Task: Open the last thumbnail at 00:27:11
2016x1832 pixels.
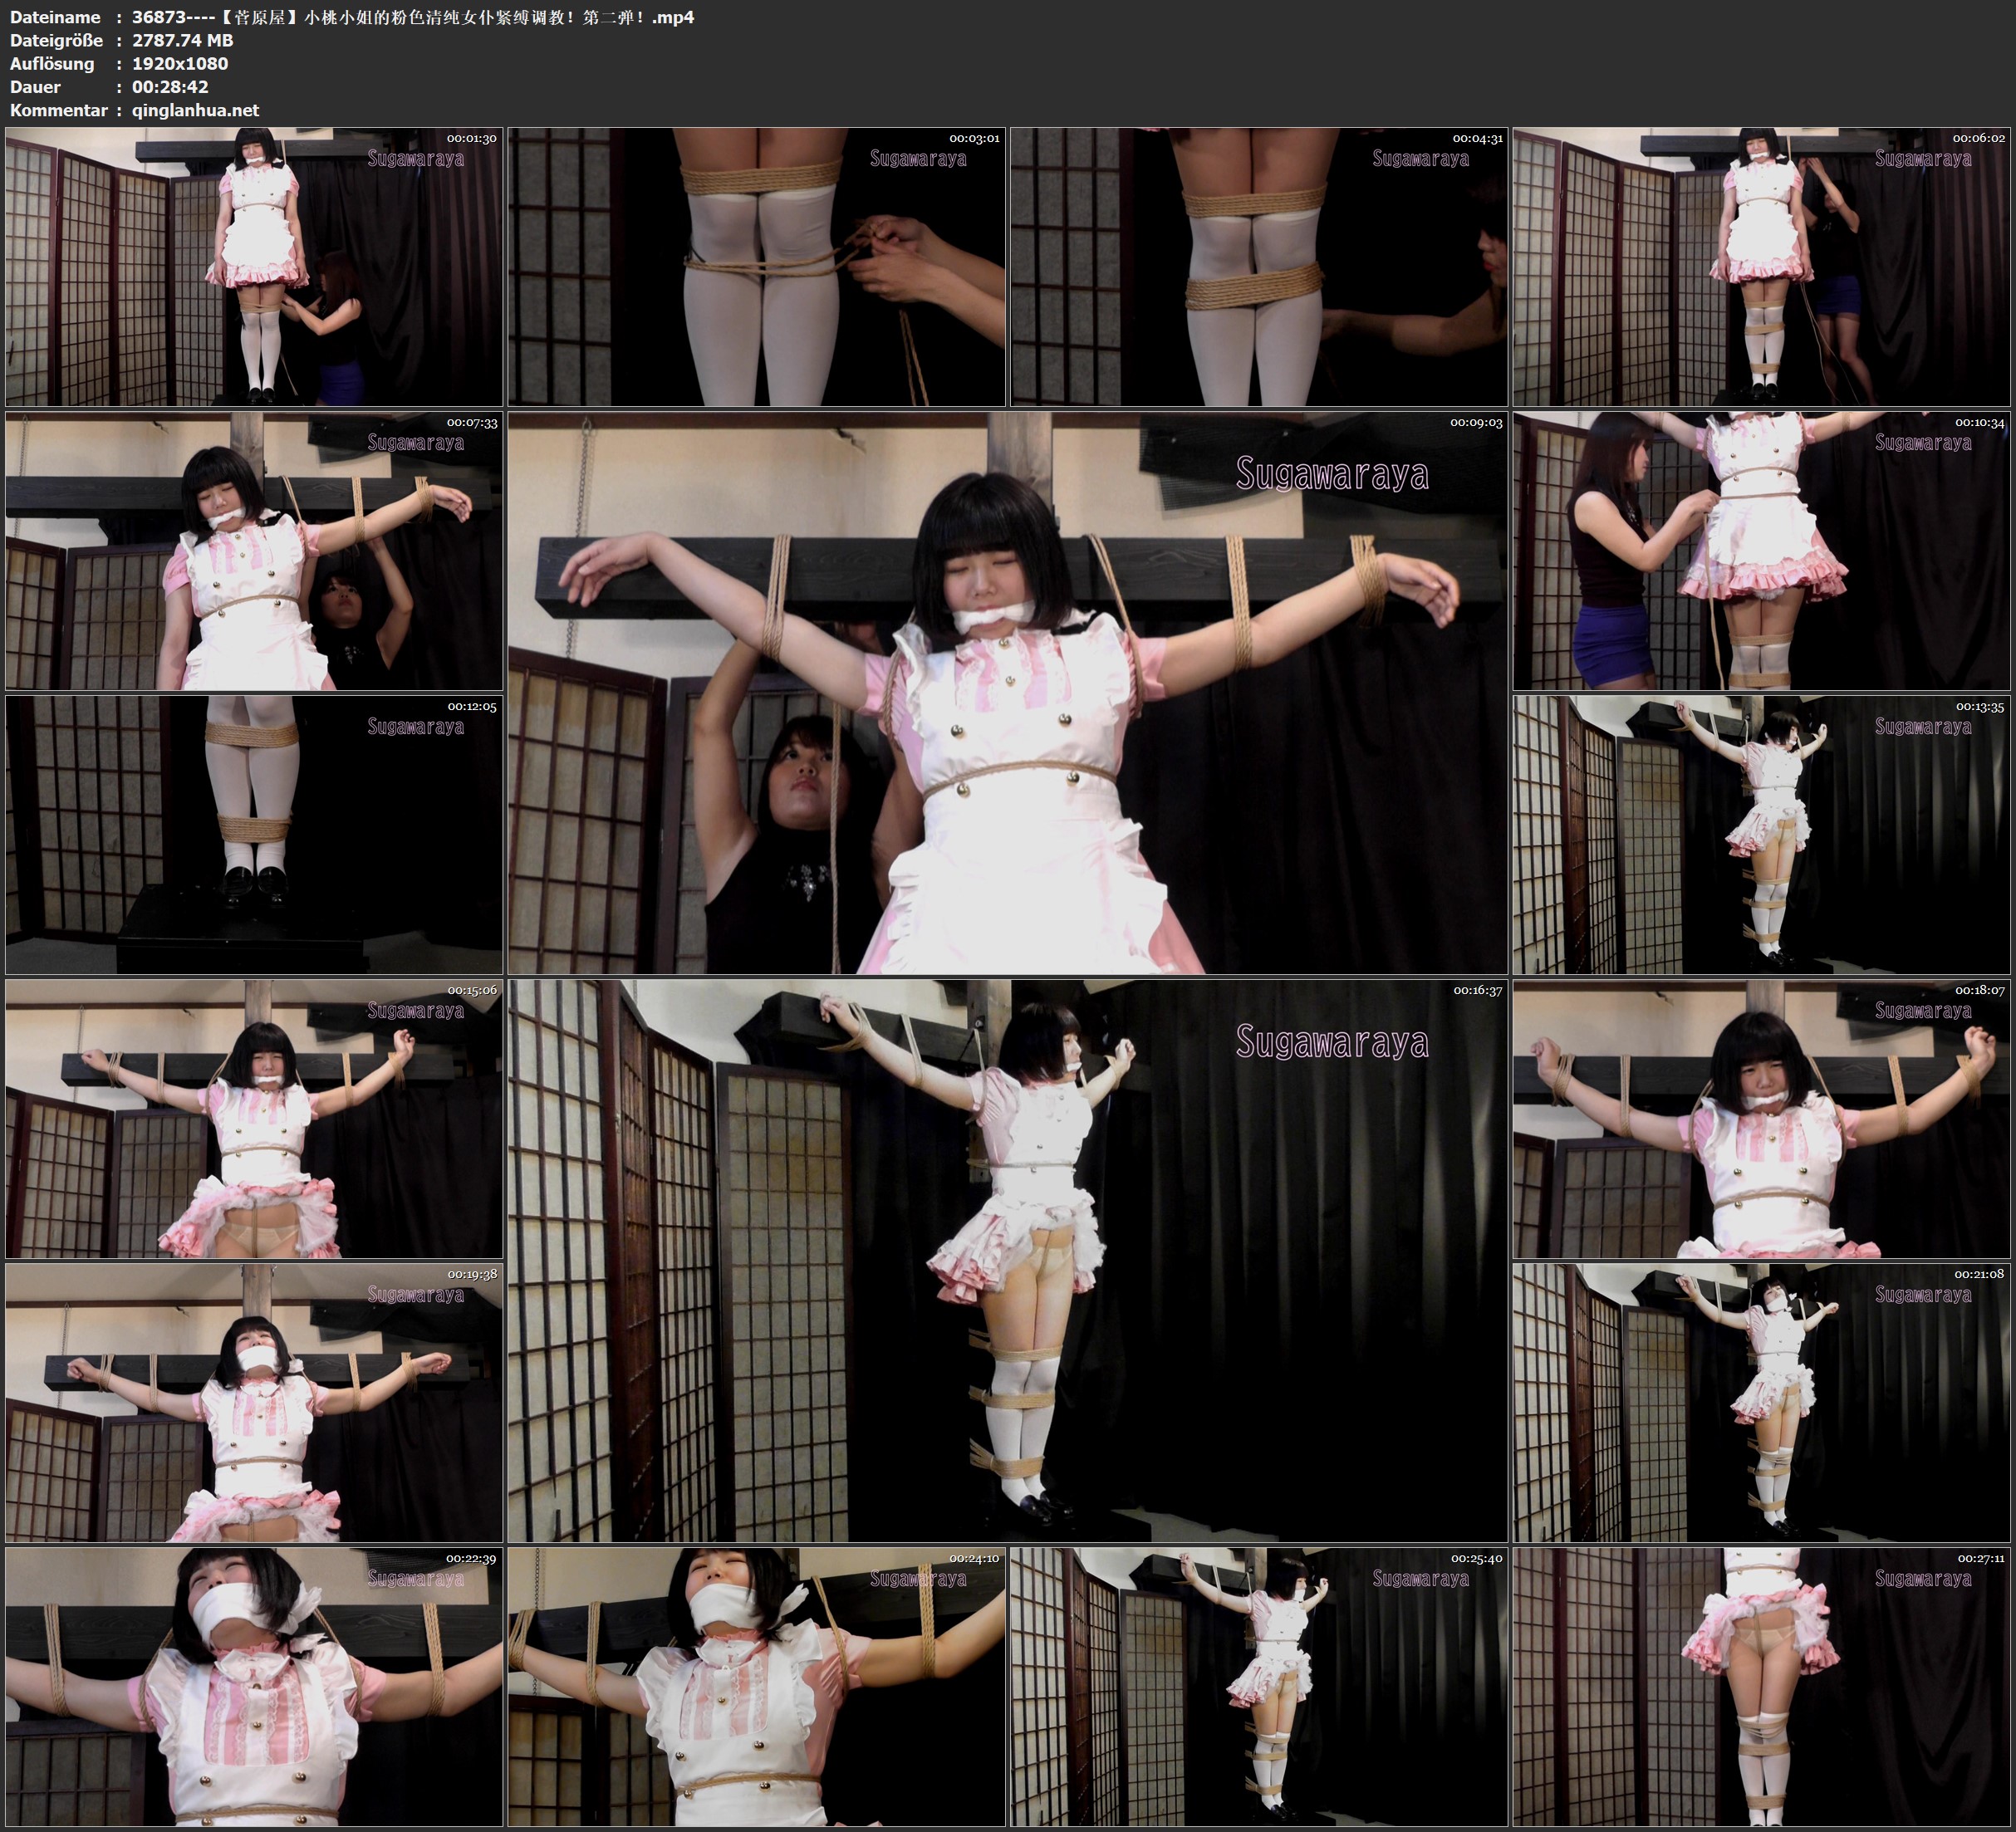Action: (x=1762, y=1687)
